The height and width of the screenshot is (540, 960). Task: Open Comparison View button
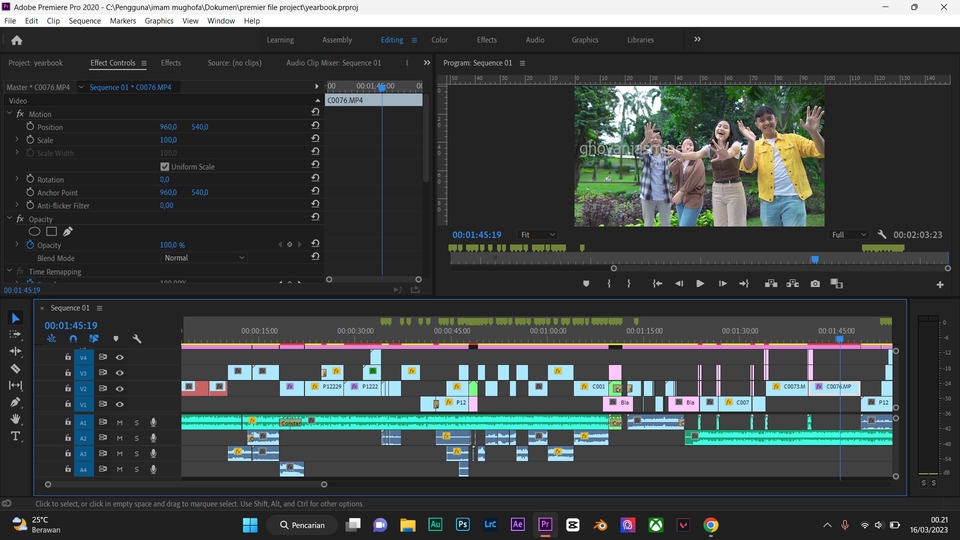point(836,283)
